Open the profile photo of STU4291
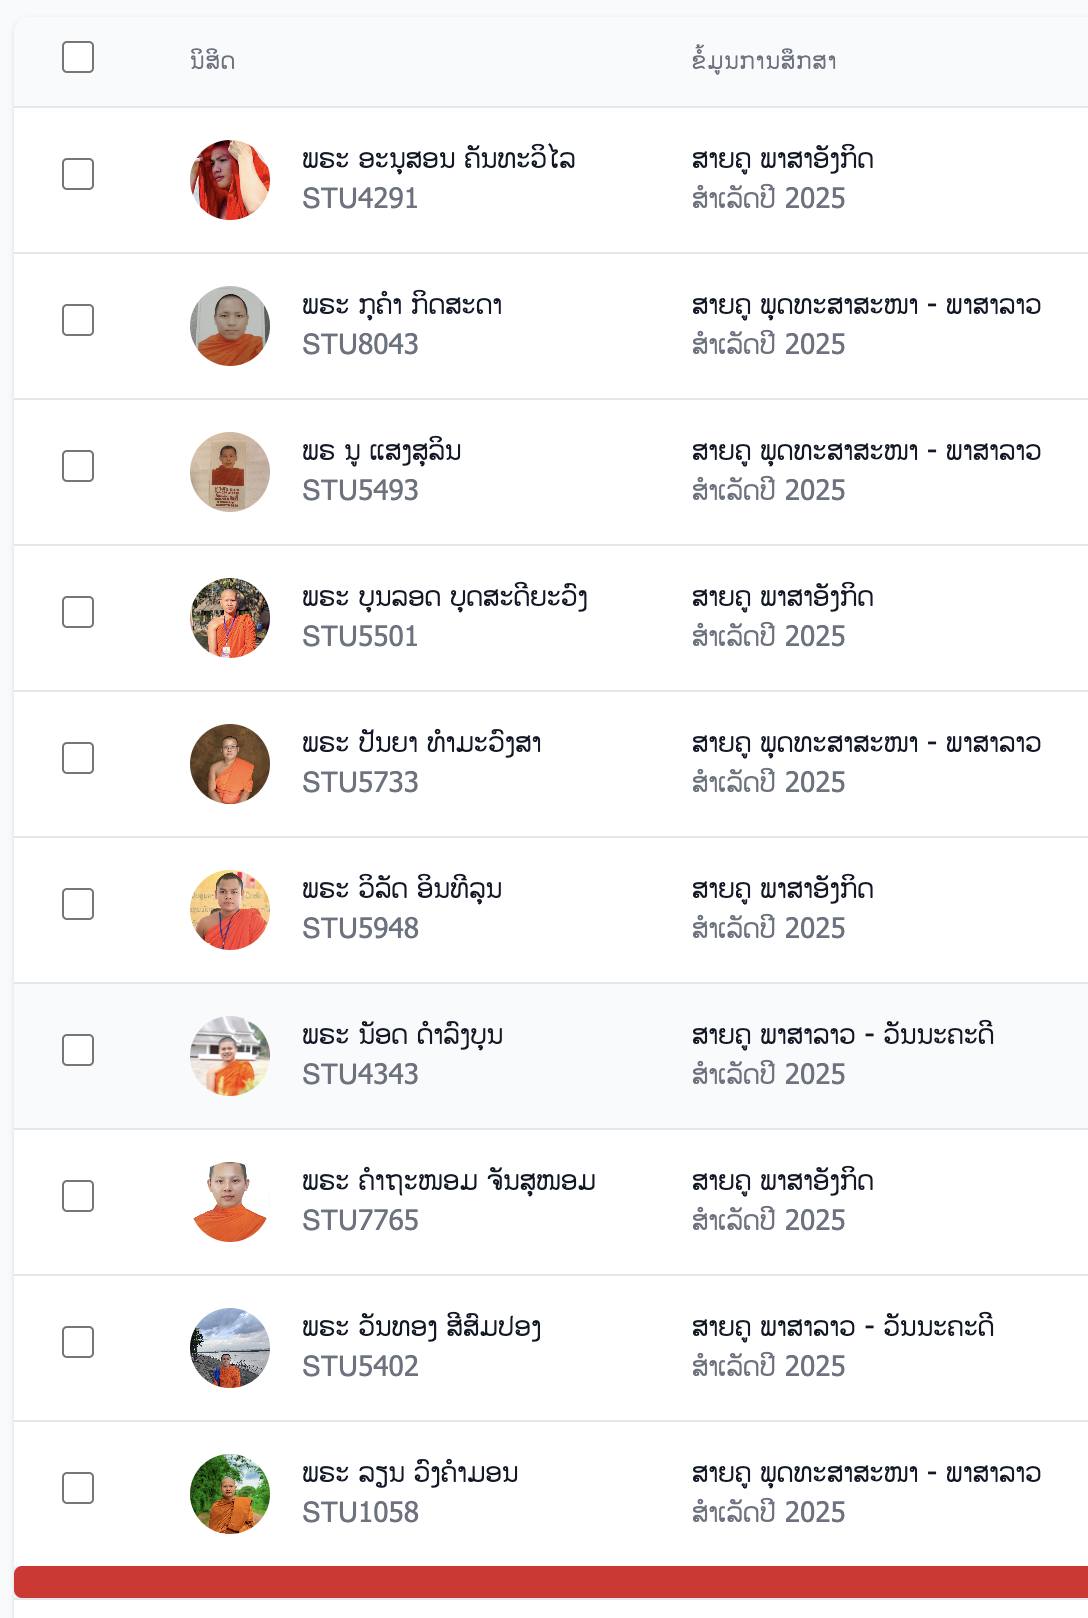This screenshot has width=1088, height=1618. pyautogui.click(x=230, y=180)
